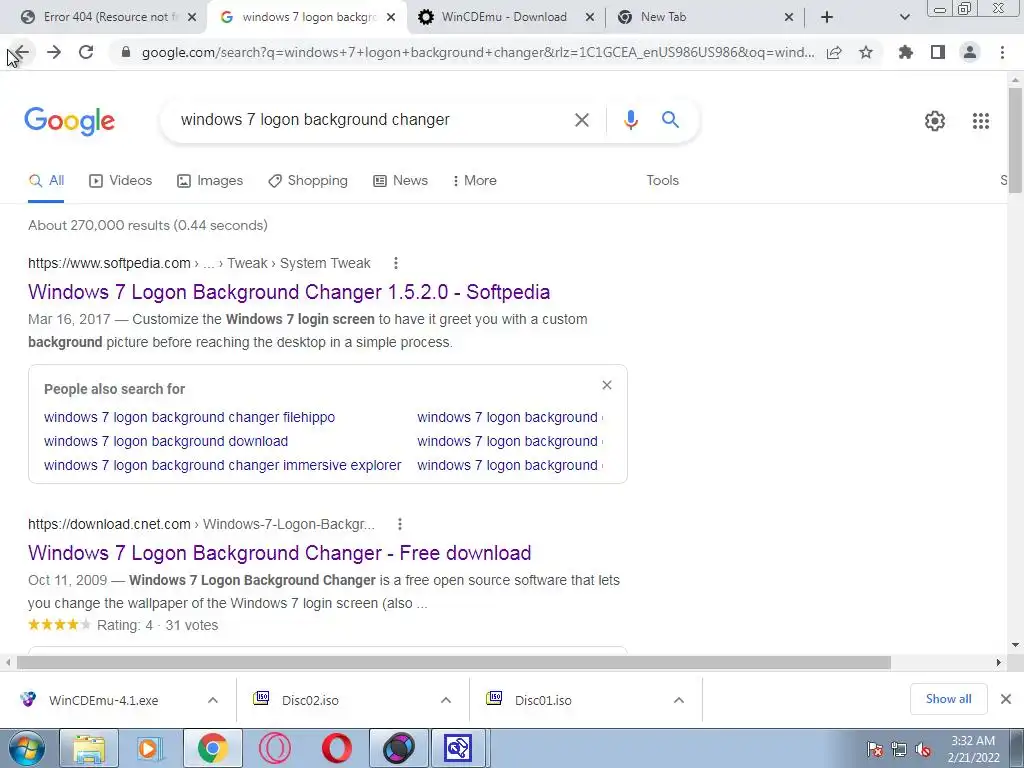Image resolution: width=1024 pixels, height=768 pixels.
Task: Search logon background changer immersive explorer suggestion
Action: click(x=223, y=466)
